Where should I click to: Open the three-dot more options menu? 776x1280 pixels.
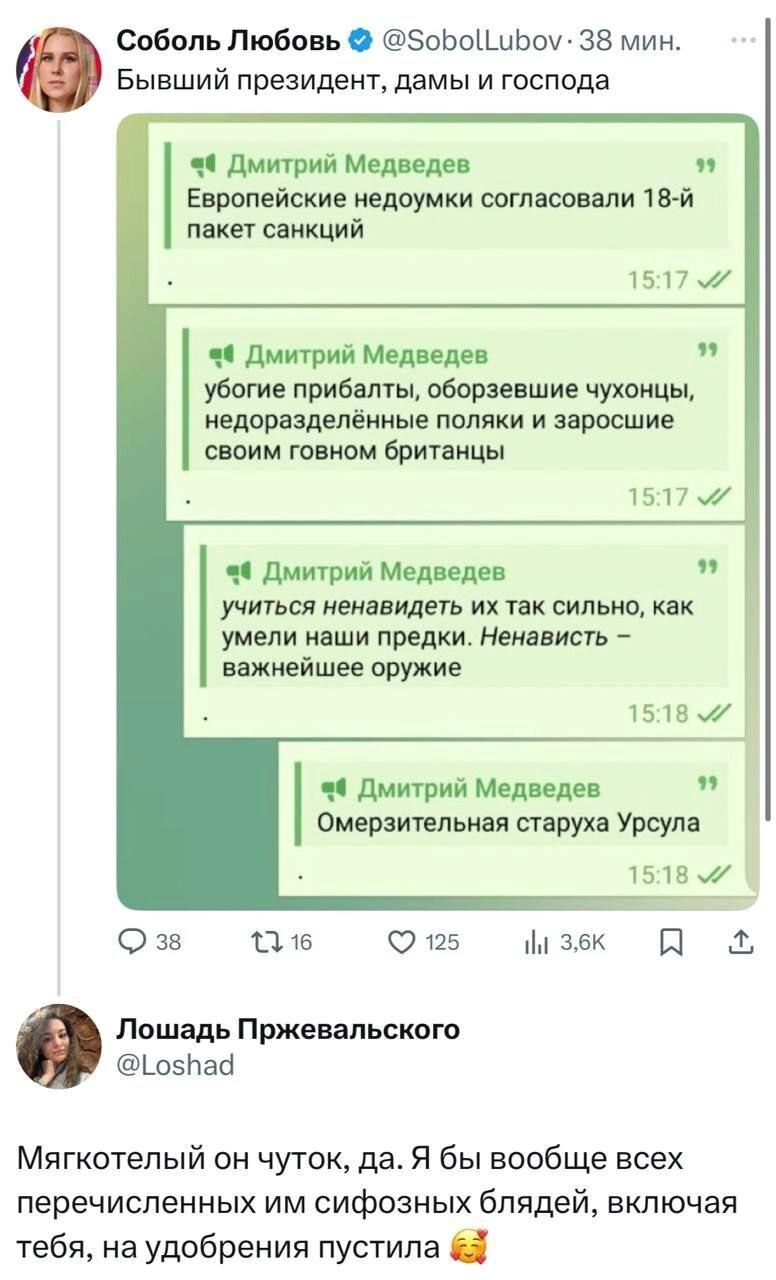point(743,41)
